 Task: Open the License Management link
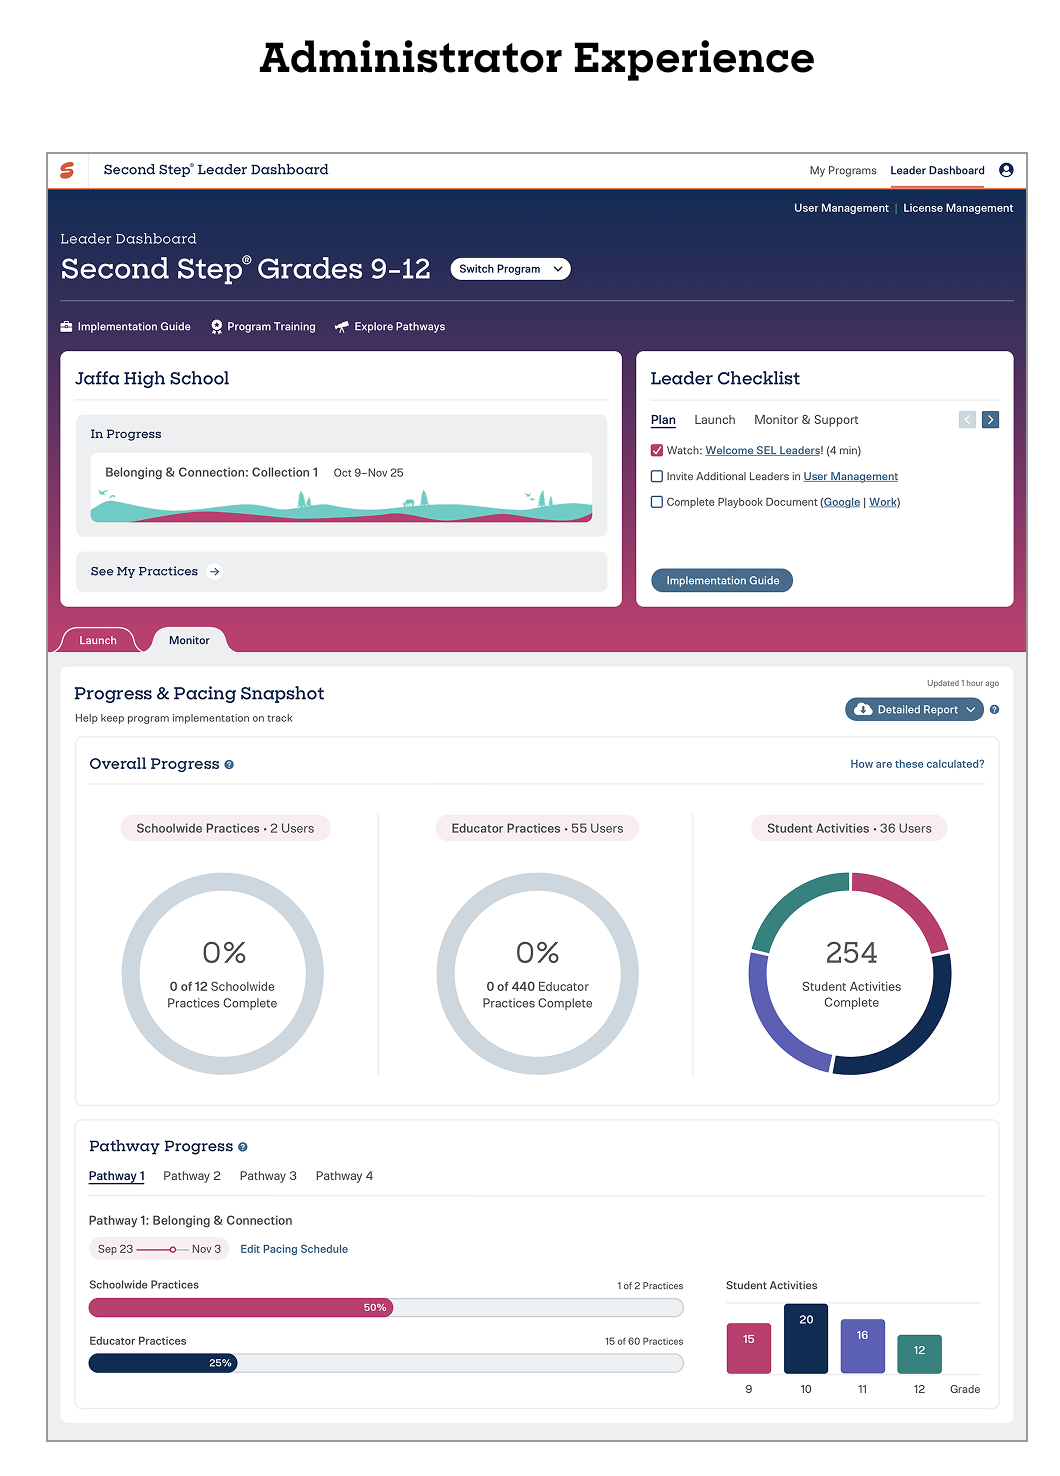click(958, 208)
